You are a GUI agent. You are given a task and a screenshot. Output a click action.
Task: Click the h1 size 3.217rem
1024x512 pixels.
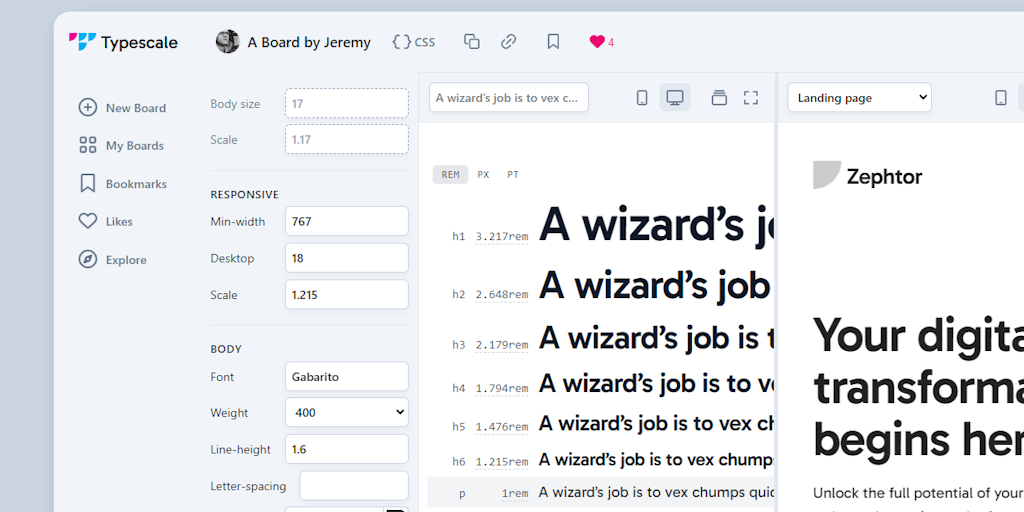[x=502, y=236]
